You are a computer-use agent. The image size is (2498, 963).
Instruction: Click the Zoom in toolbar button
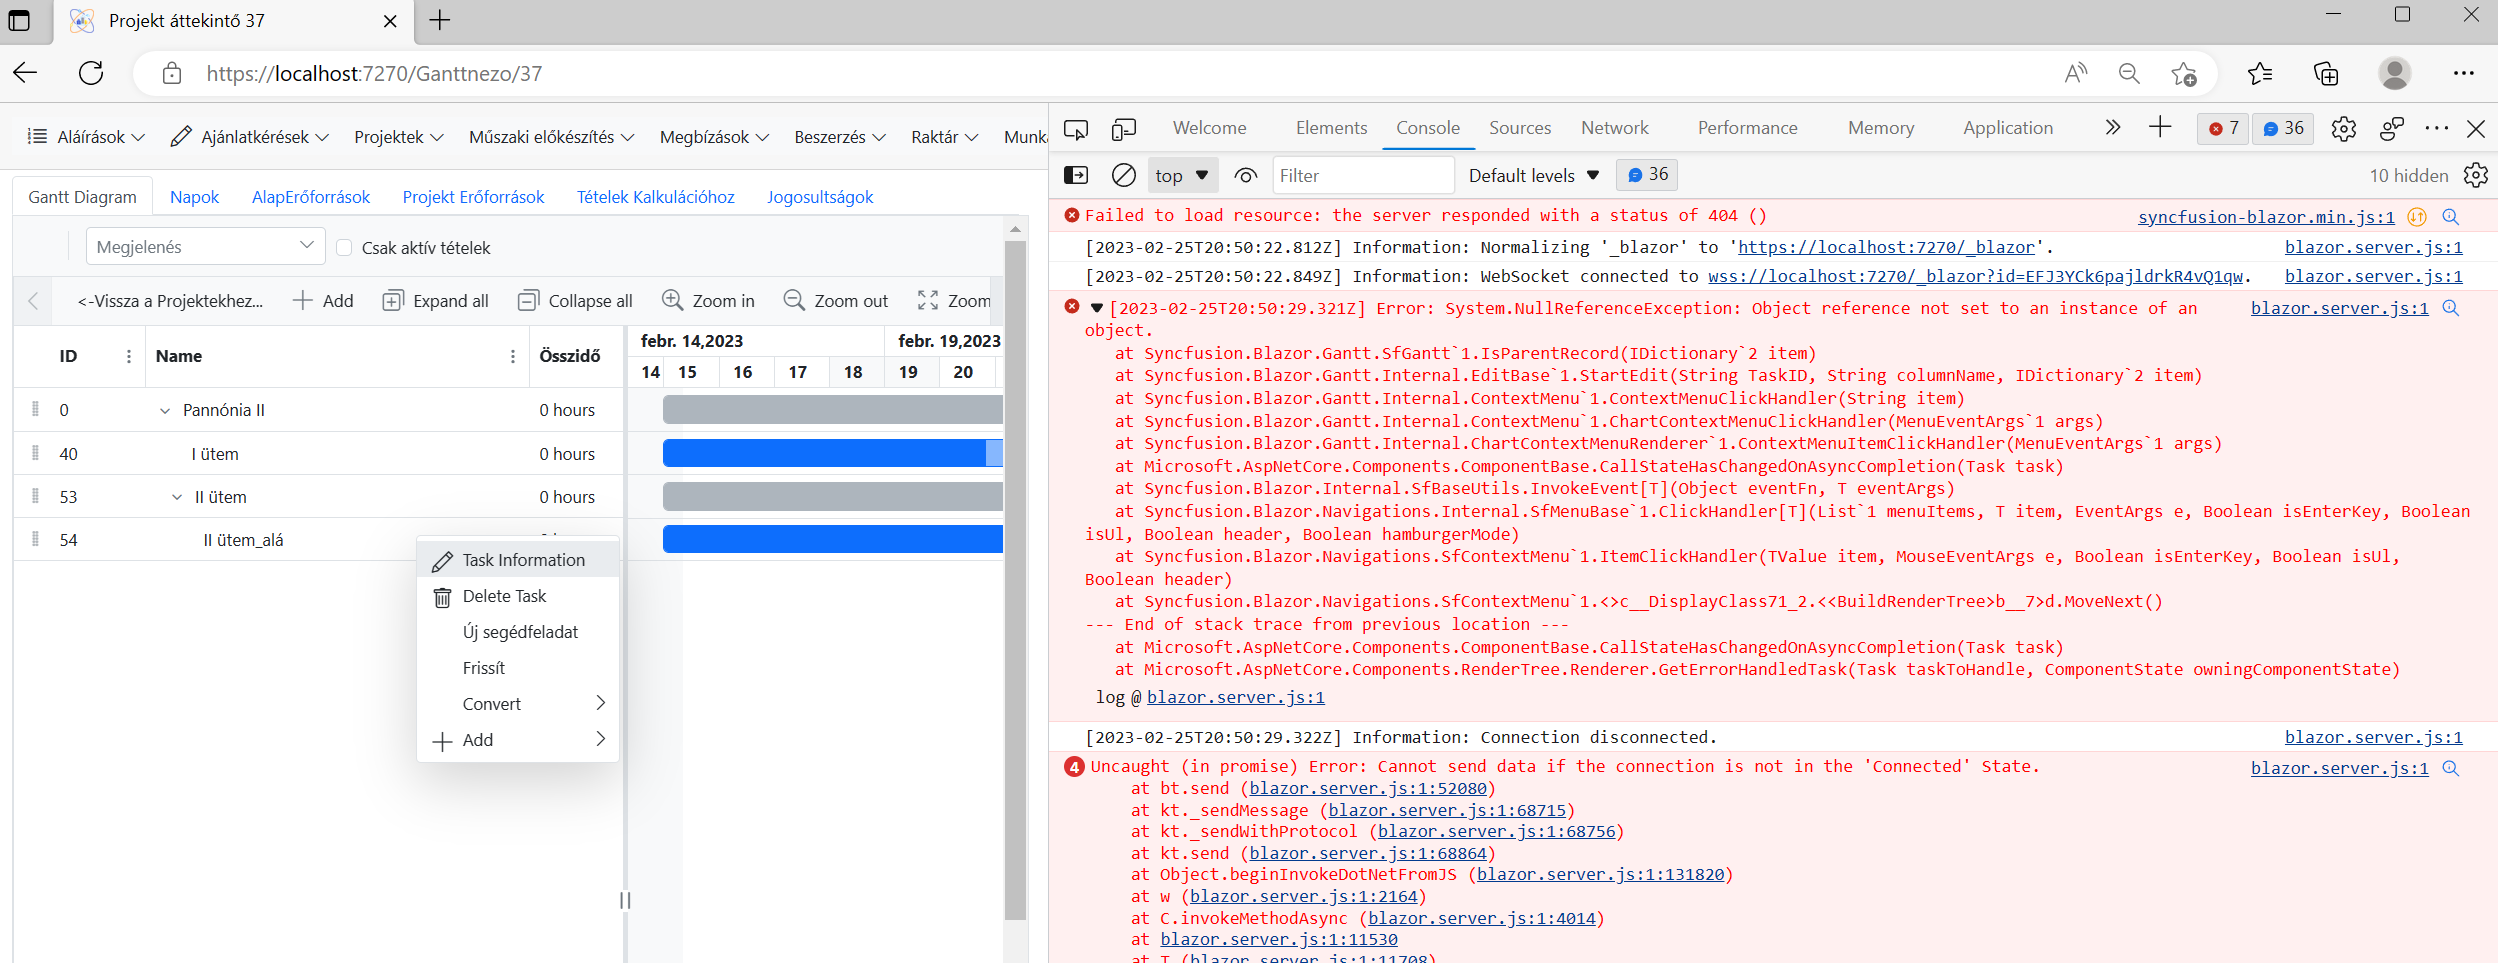pyautogui.click(x=708, y=301)
